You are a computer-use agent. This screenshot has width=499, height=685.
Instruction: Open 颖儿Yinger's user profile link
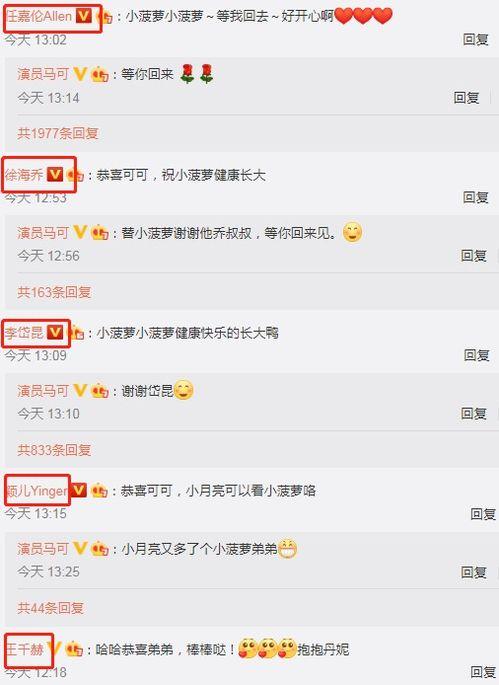(37, 491)
